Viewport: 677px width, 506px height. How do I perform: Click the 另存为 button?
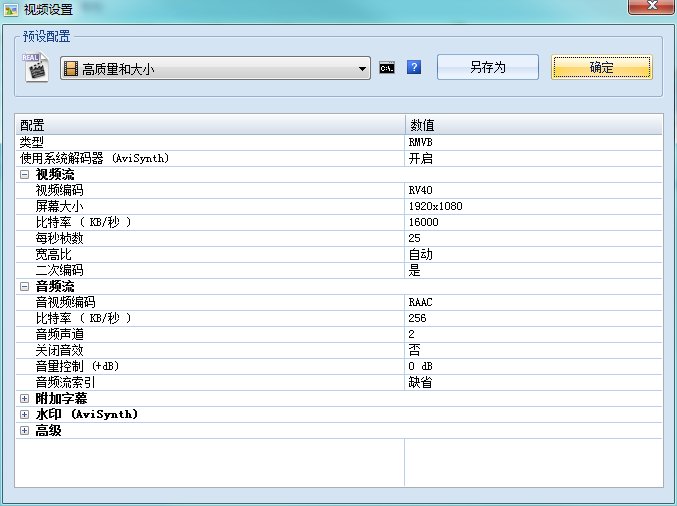(x=488, y=67)
